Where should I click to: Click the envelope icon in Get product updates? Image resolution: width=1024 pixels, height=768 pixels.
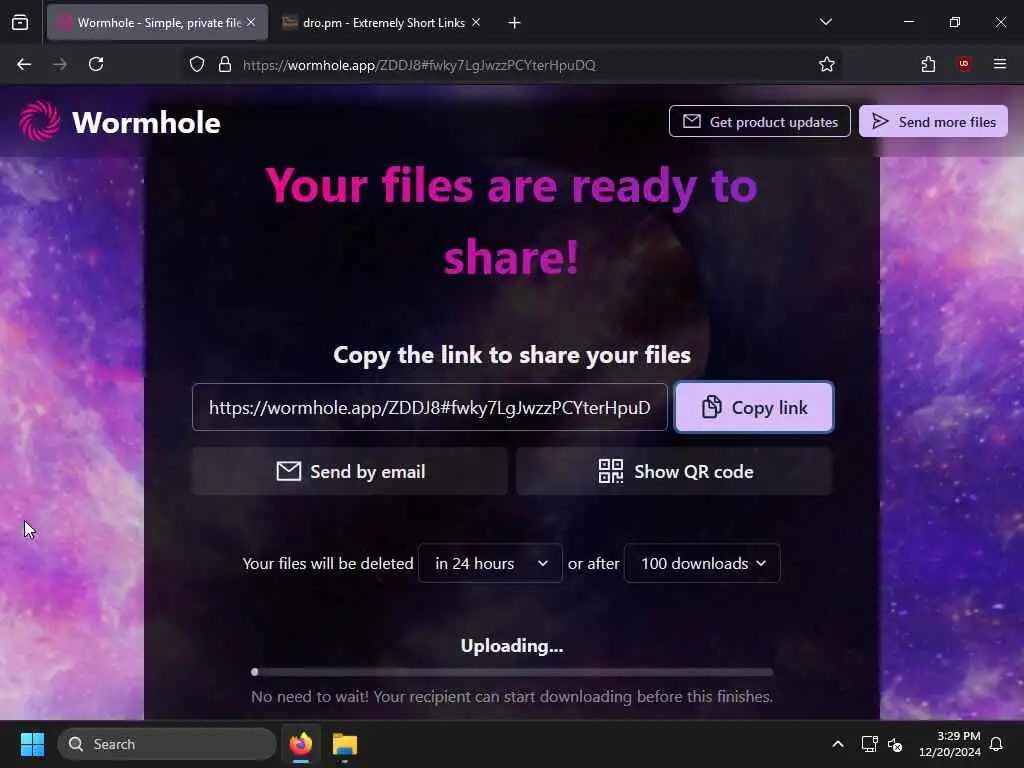click(x=692, y=121)
